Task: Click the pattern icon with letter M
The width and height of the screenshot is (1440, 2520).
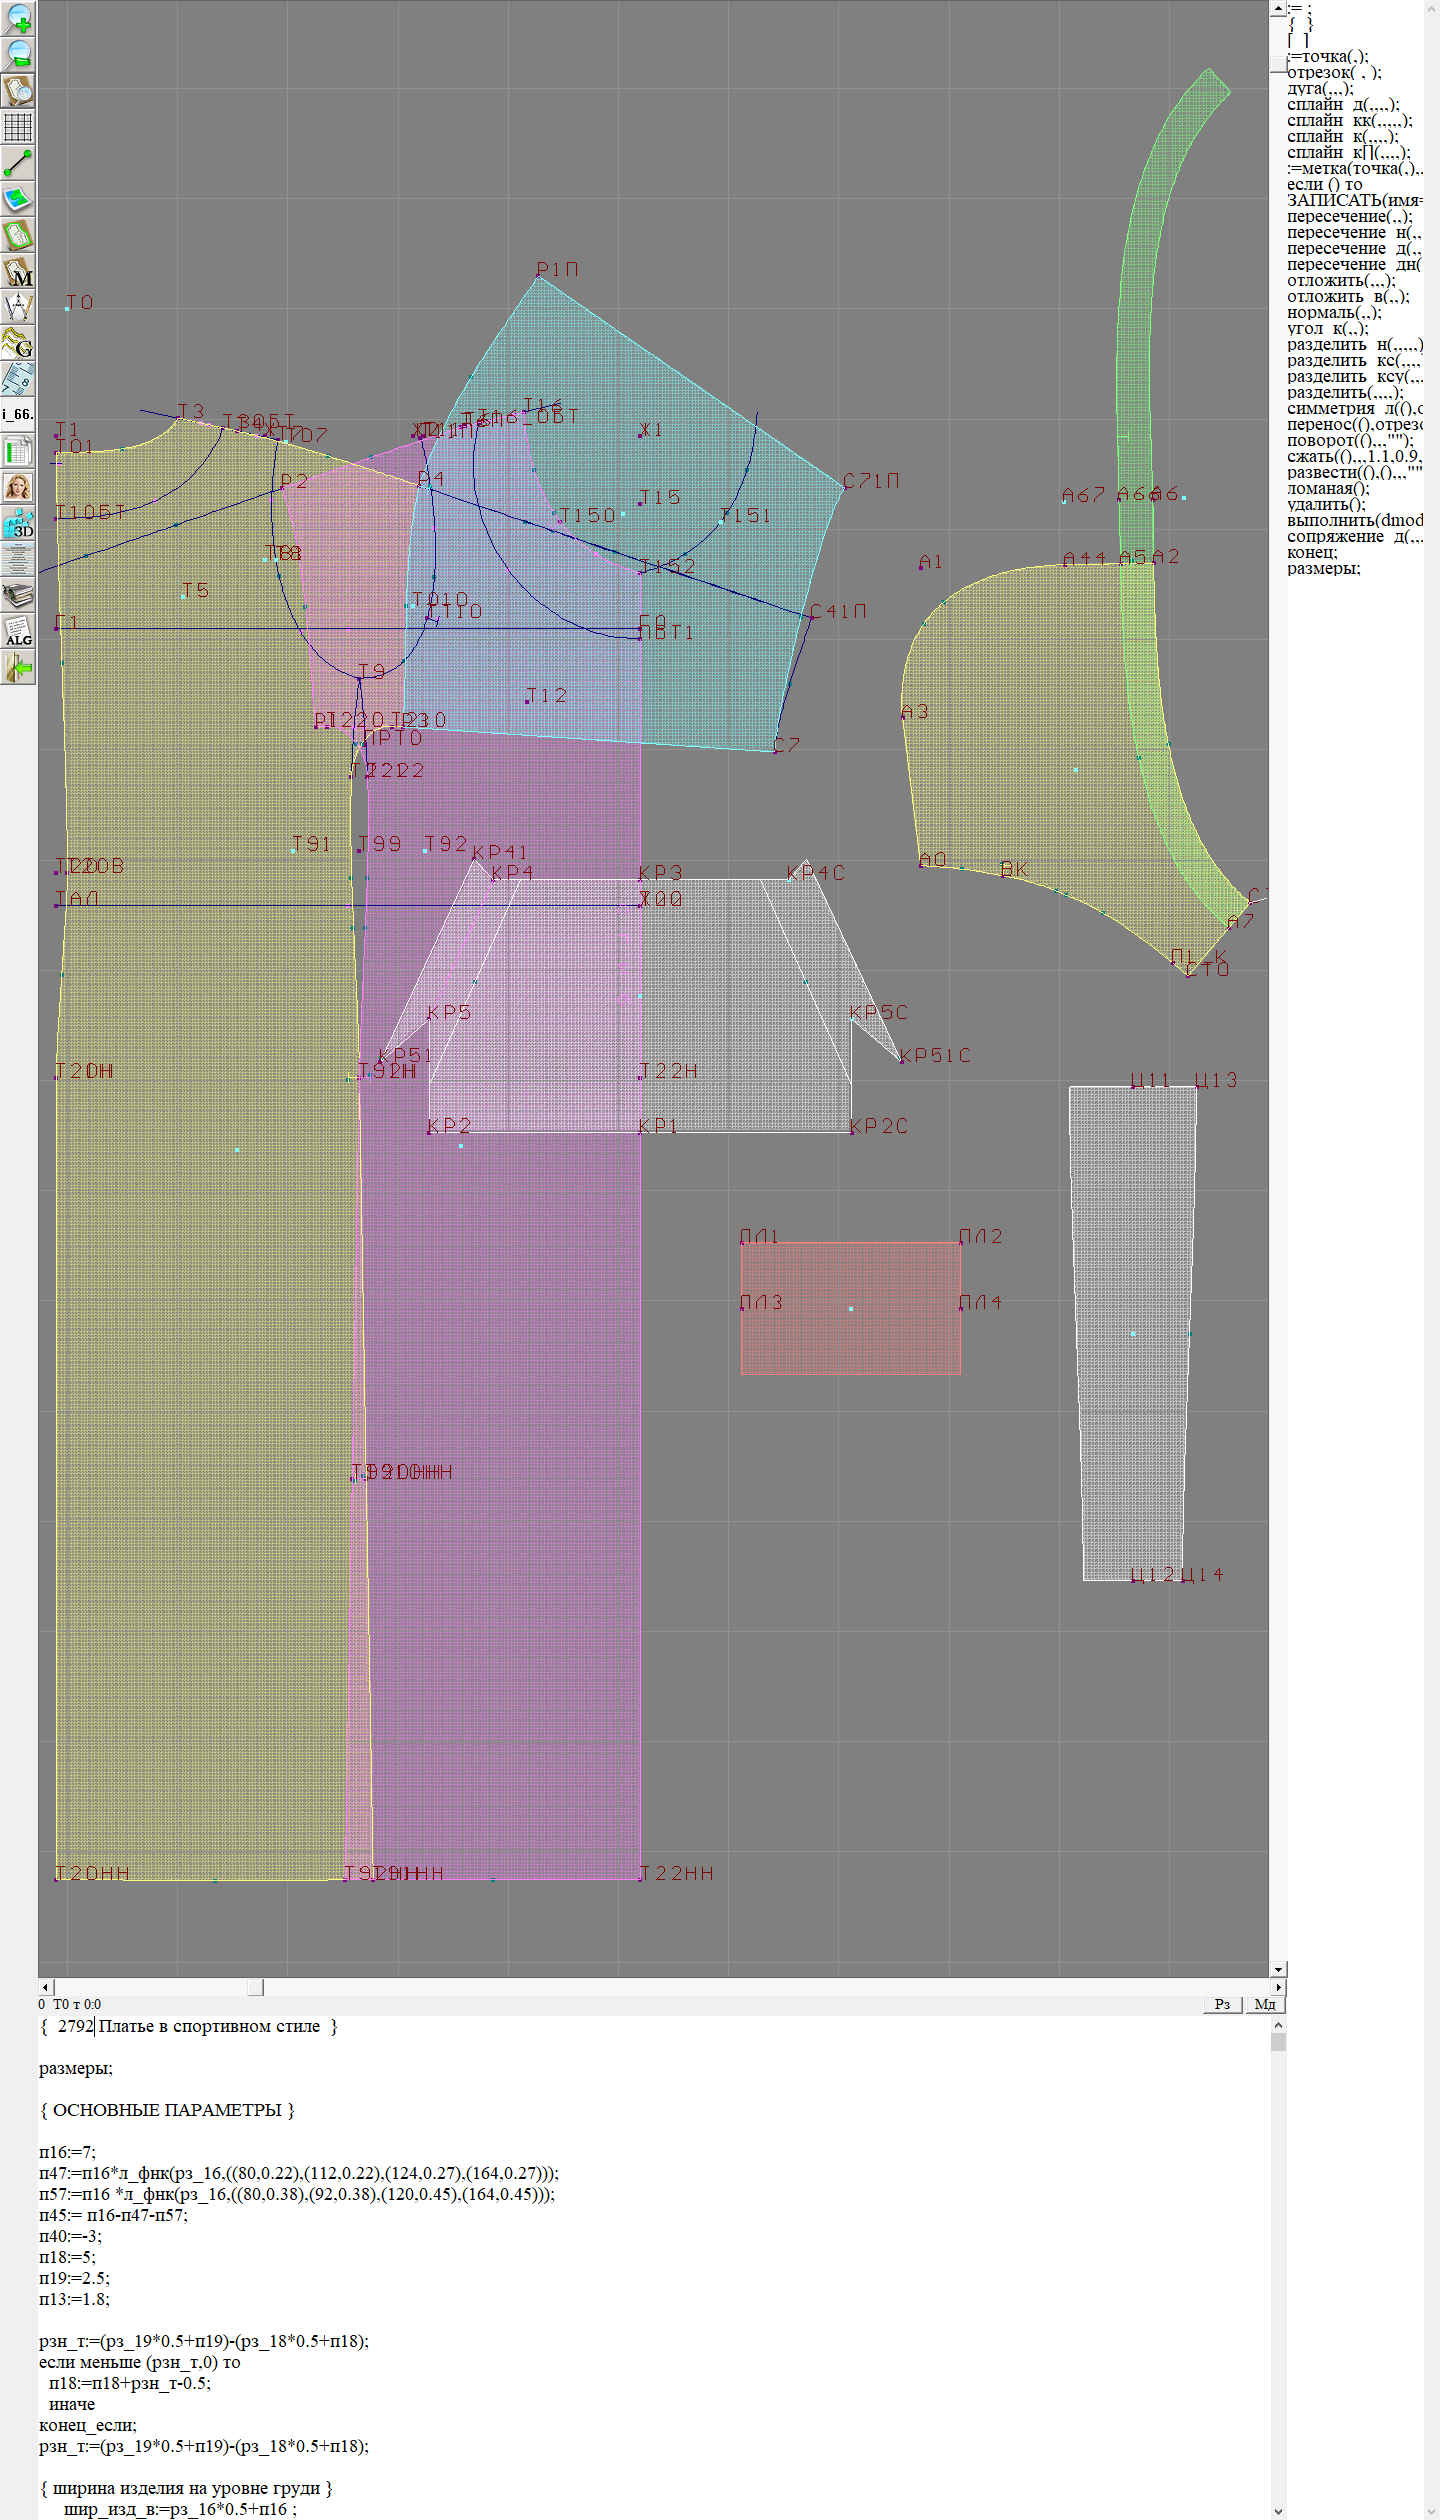Action: tap(18, 272)
